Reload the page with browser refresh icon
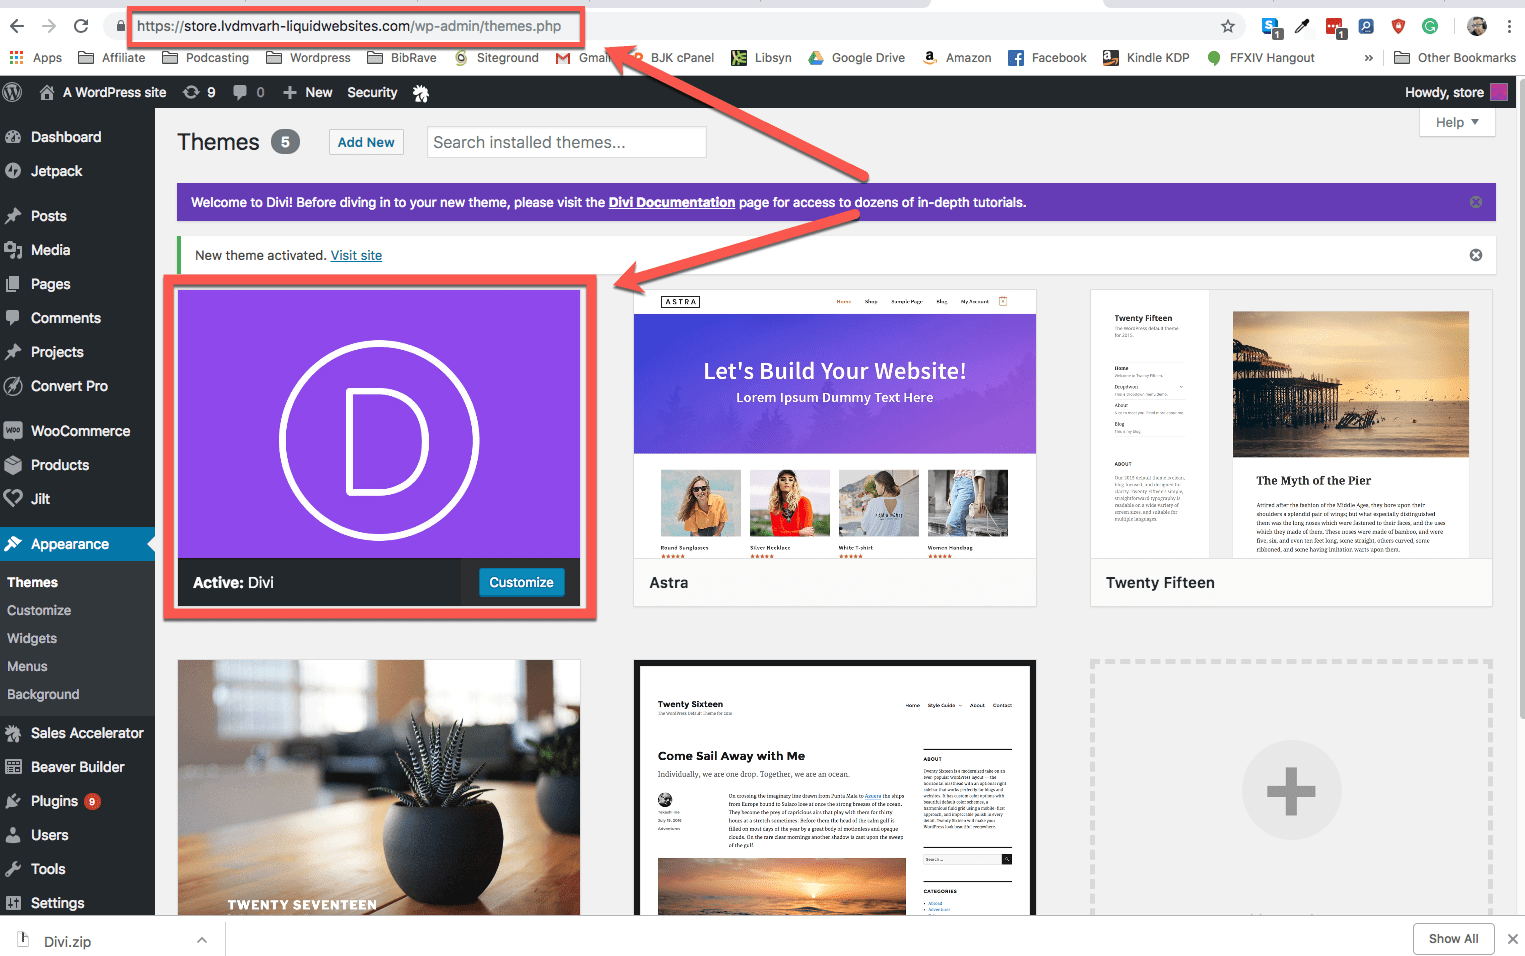1525x956 pixels. pos(81,26)
